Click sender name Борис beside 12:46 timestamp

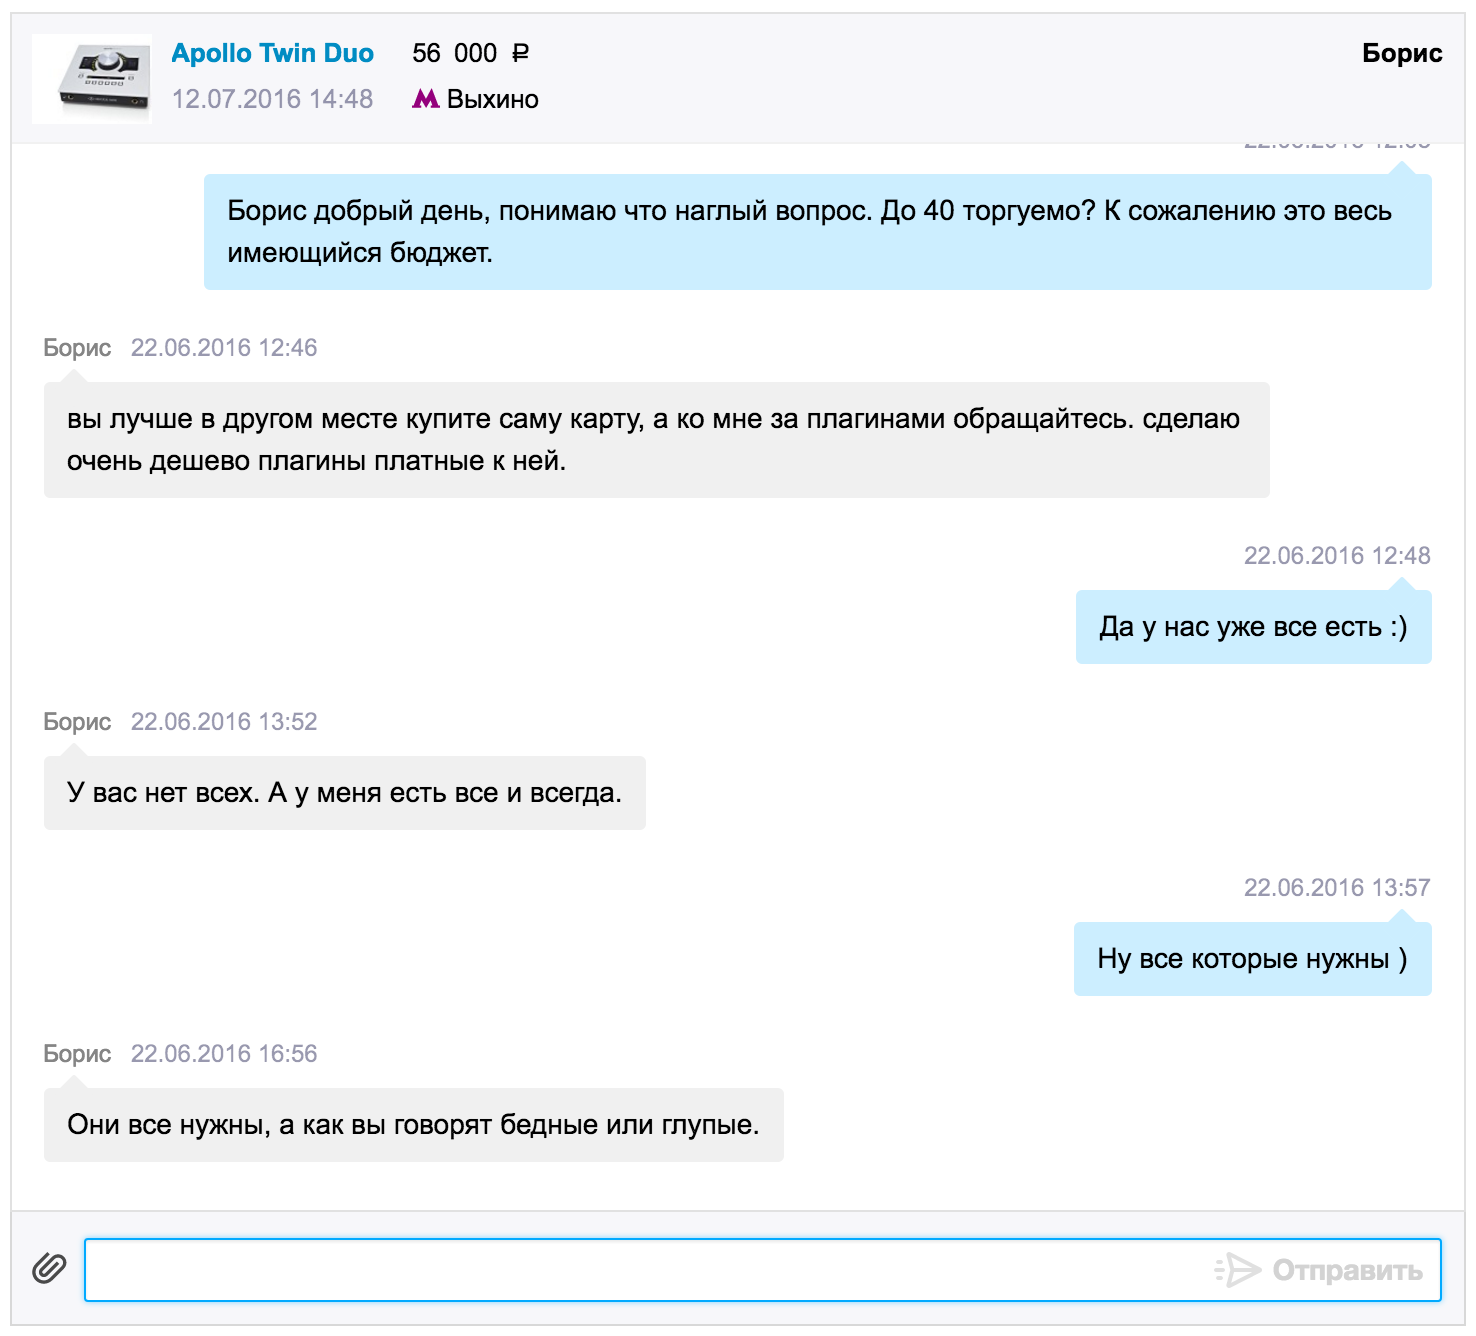pos(77,348)
